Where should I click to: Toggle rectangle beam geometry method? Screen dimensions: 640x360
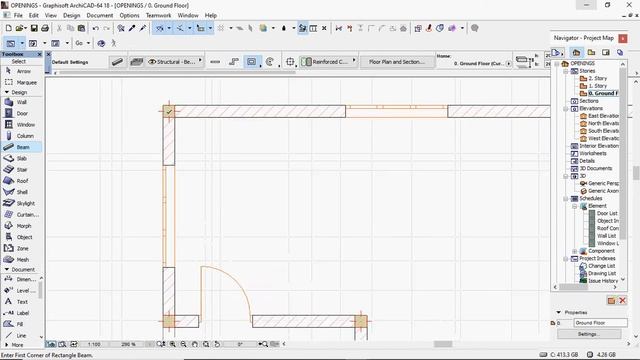(x=251, y=62)
